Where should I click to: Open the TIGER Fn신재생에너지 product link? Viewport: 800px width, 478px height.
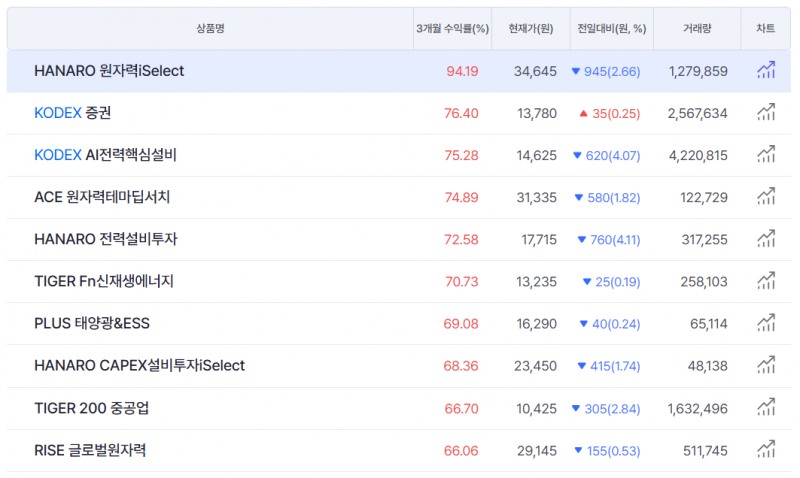tap(104, 281)
